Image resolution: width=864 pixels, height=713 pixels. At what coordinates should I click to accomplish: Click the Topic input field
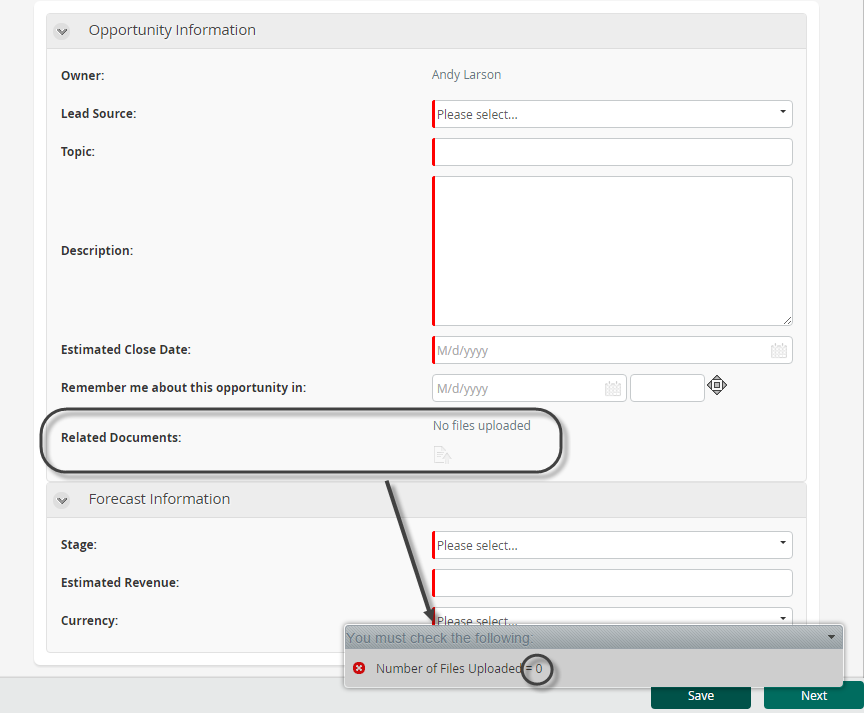click(612, 152)
